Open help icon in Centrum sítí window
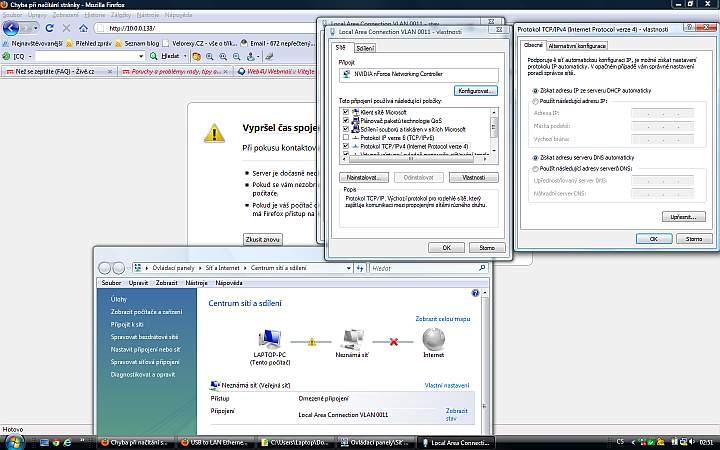Screen dimensions: 720x450 (475, 293)
